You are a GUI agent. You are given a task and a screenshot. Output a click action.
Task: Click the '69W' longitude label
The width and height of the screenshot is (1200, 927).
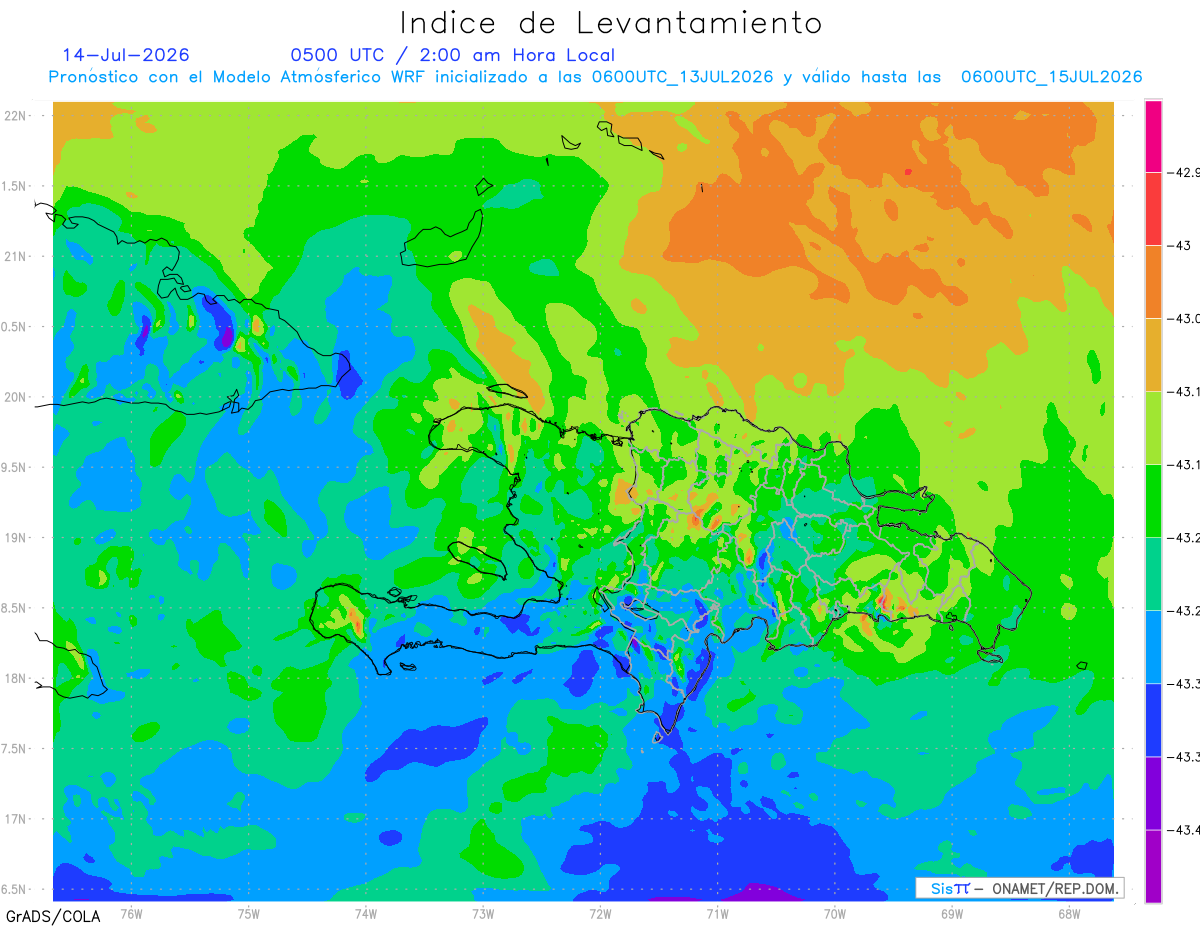click(952, 913)
